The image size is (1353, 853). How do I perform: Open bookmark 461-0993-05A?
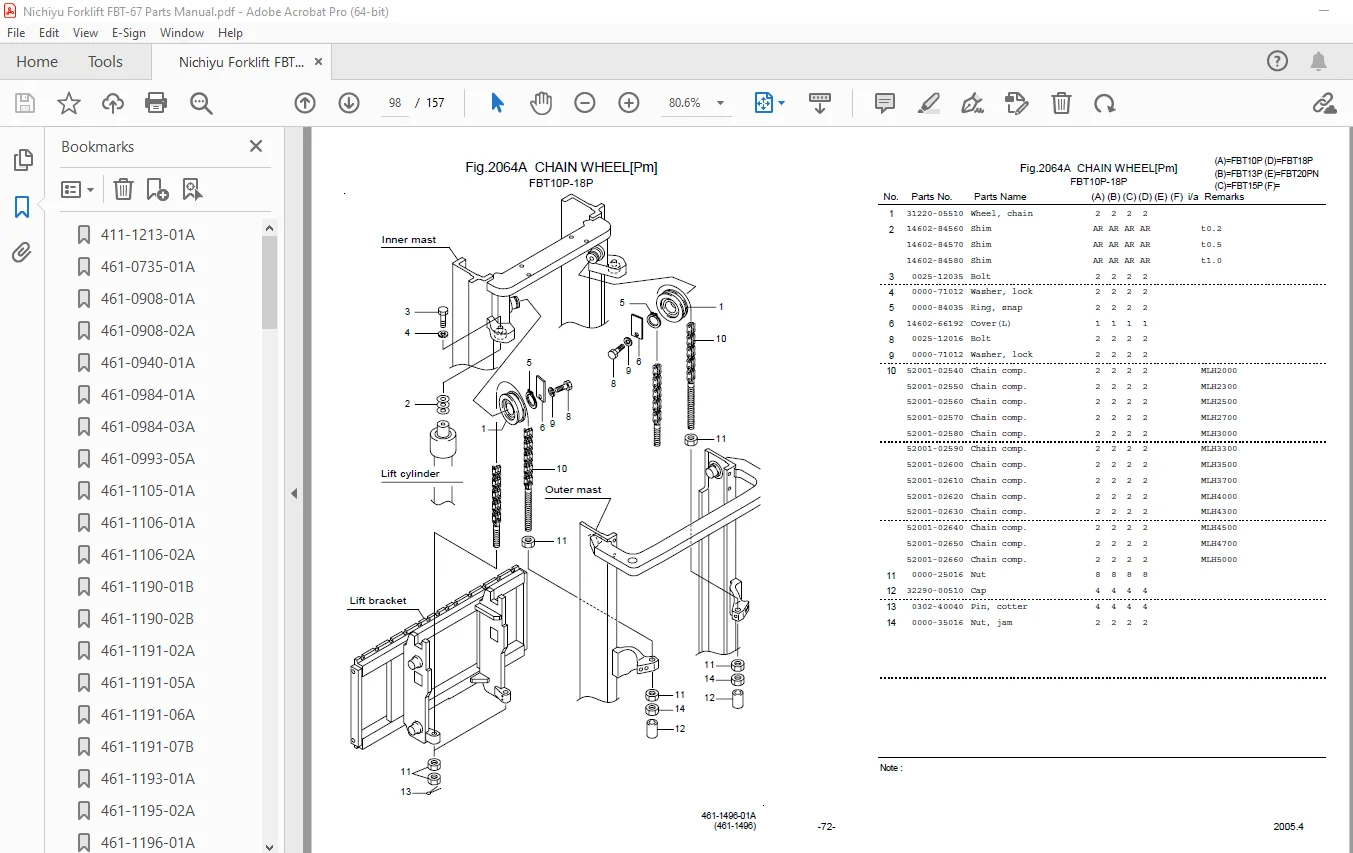pos(148,459)
